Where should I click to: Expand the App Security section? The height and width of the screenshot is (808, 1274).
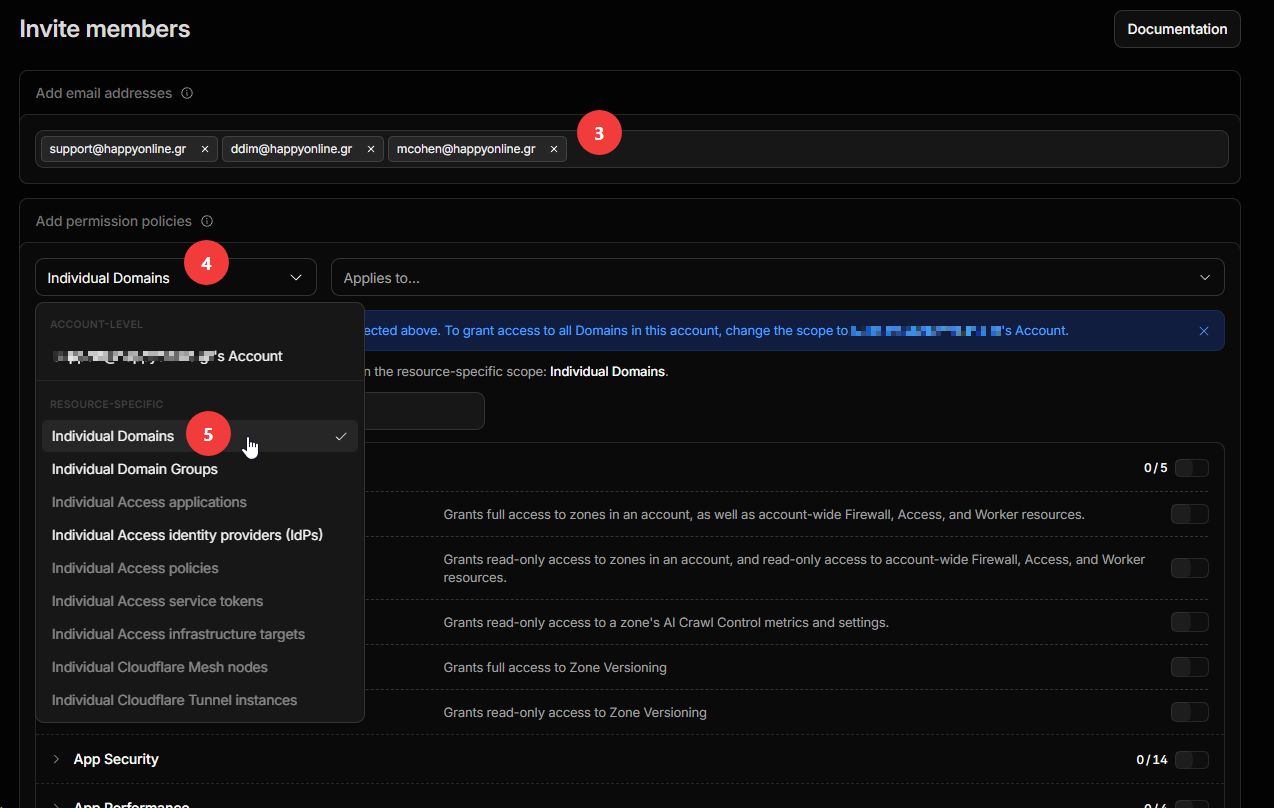tap(56, 759)
